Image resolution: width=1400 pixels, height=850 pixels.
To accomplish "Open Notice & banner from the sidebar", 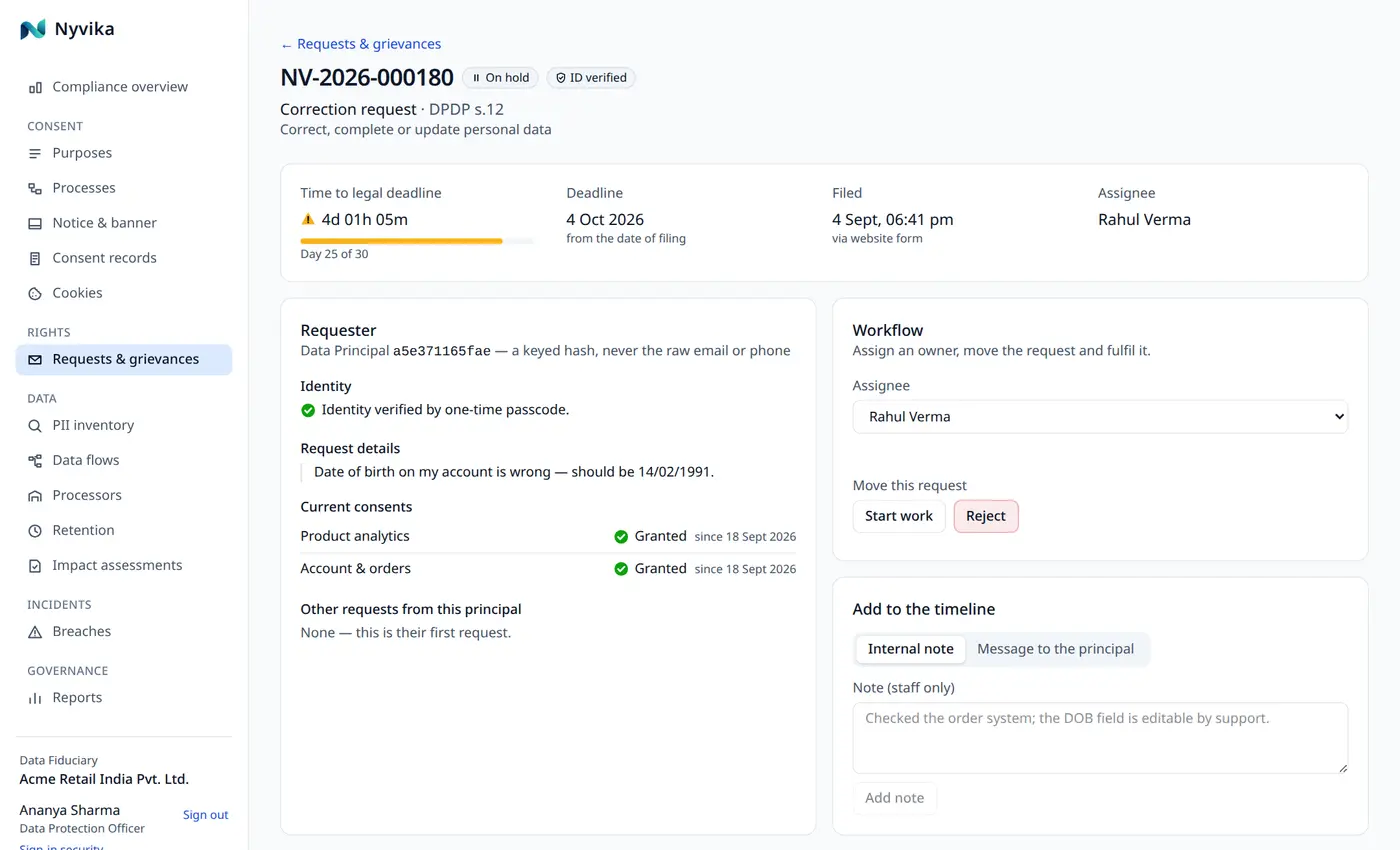I will pyautogui.click(x=124, y=223).
